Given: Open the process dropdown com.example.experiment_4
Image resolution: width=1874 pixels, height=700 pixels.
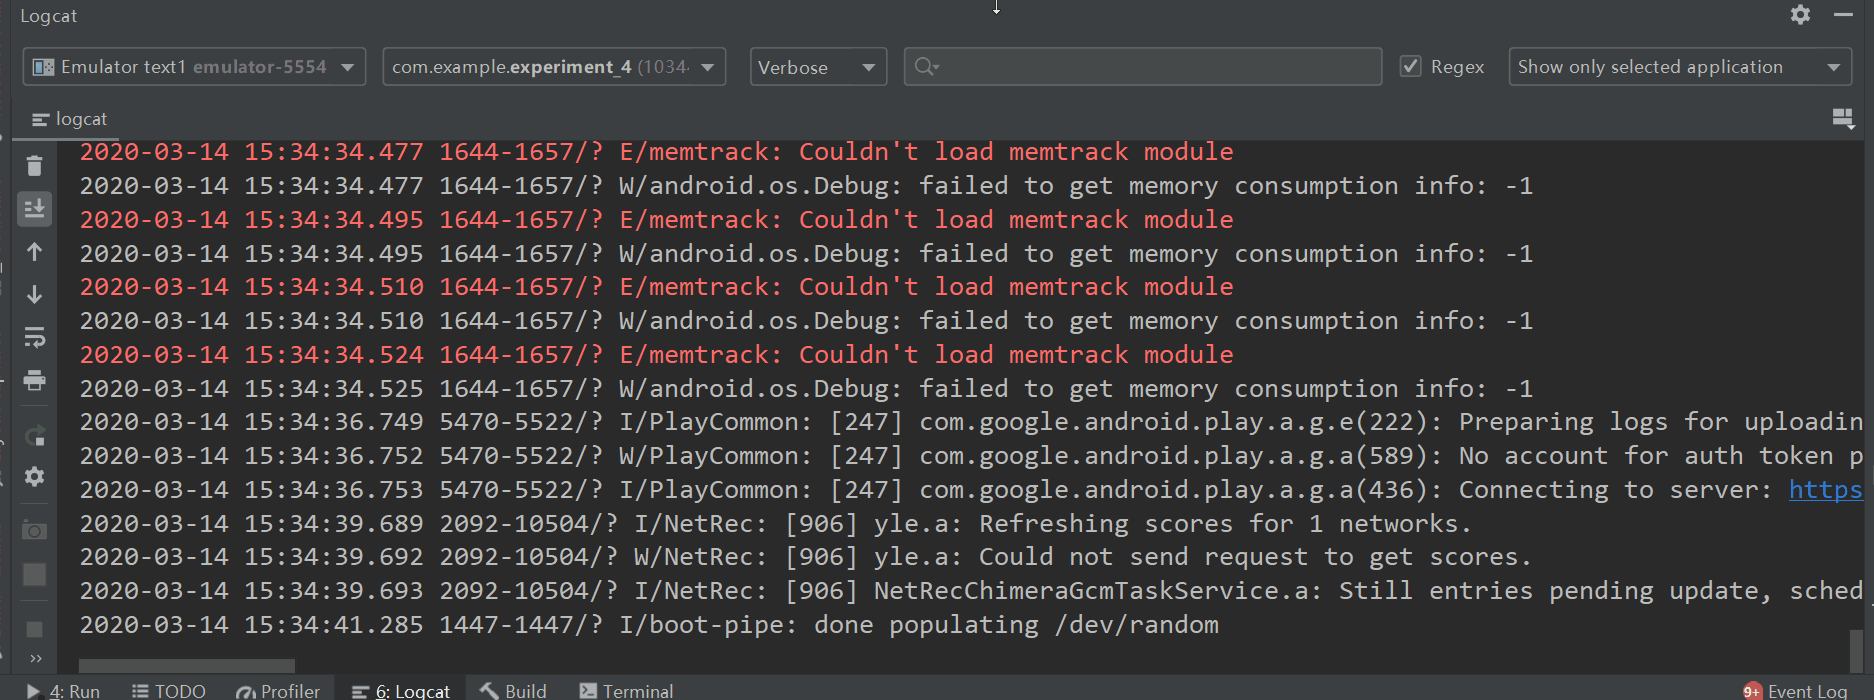Looking at the screenshot, I should tap(554, 67).
